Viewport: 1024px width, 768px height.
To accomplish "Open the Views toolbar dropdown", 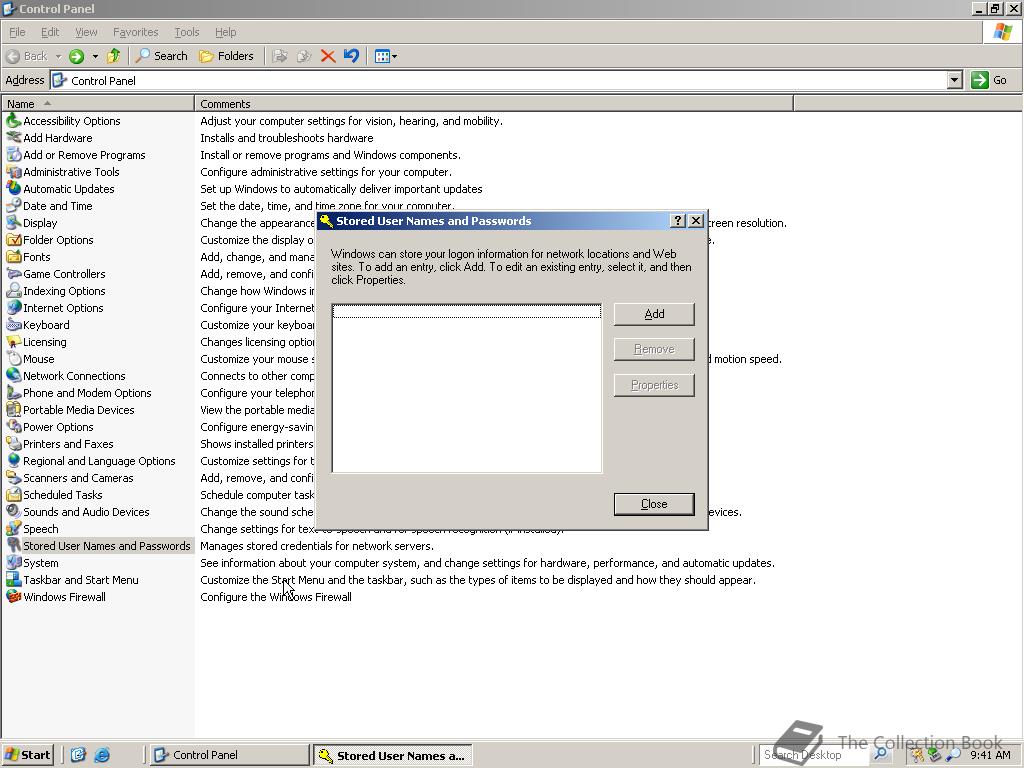I will tap(386, 56).
